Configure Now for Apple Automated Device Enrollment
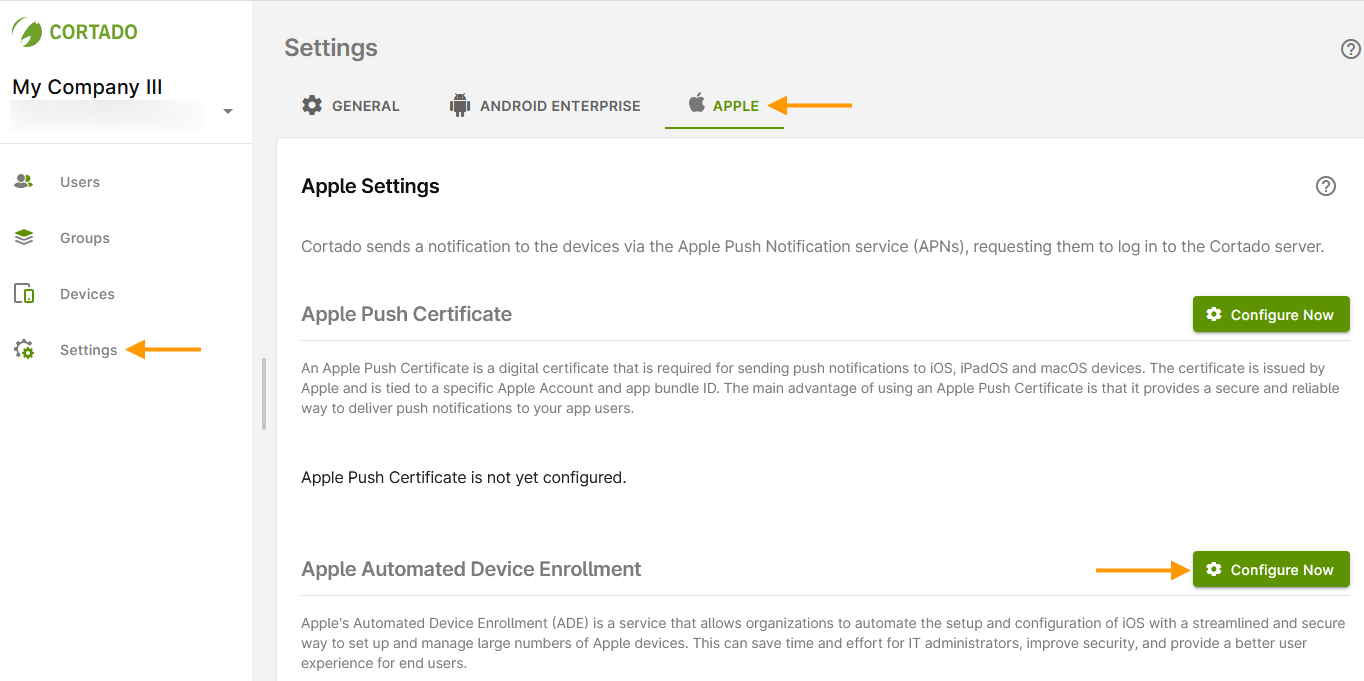 1271,569
